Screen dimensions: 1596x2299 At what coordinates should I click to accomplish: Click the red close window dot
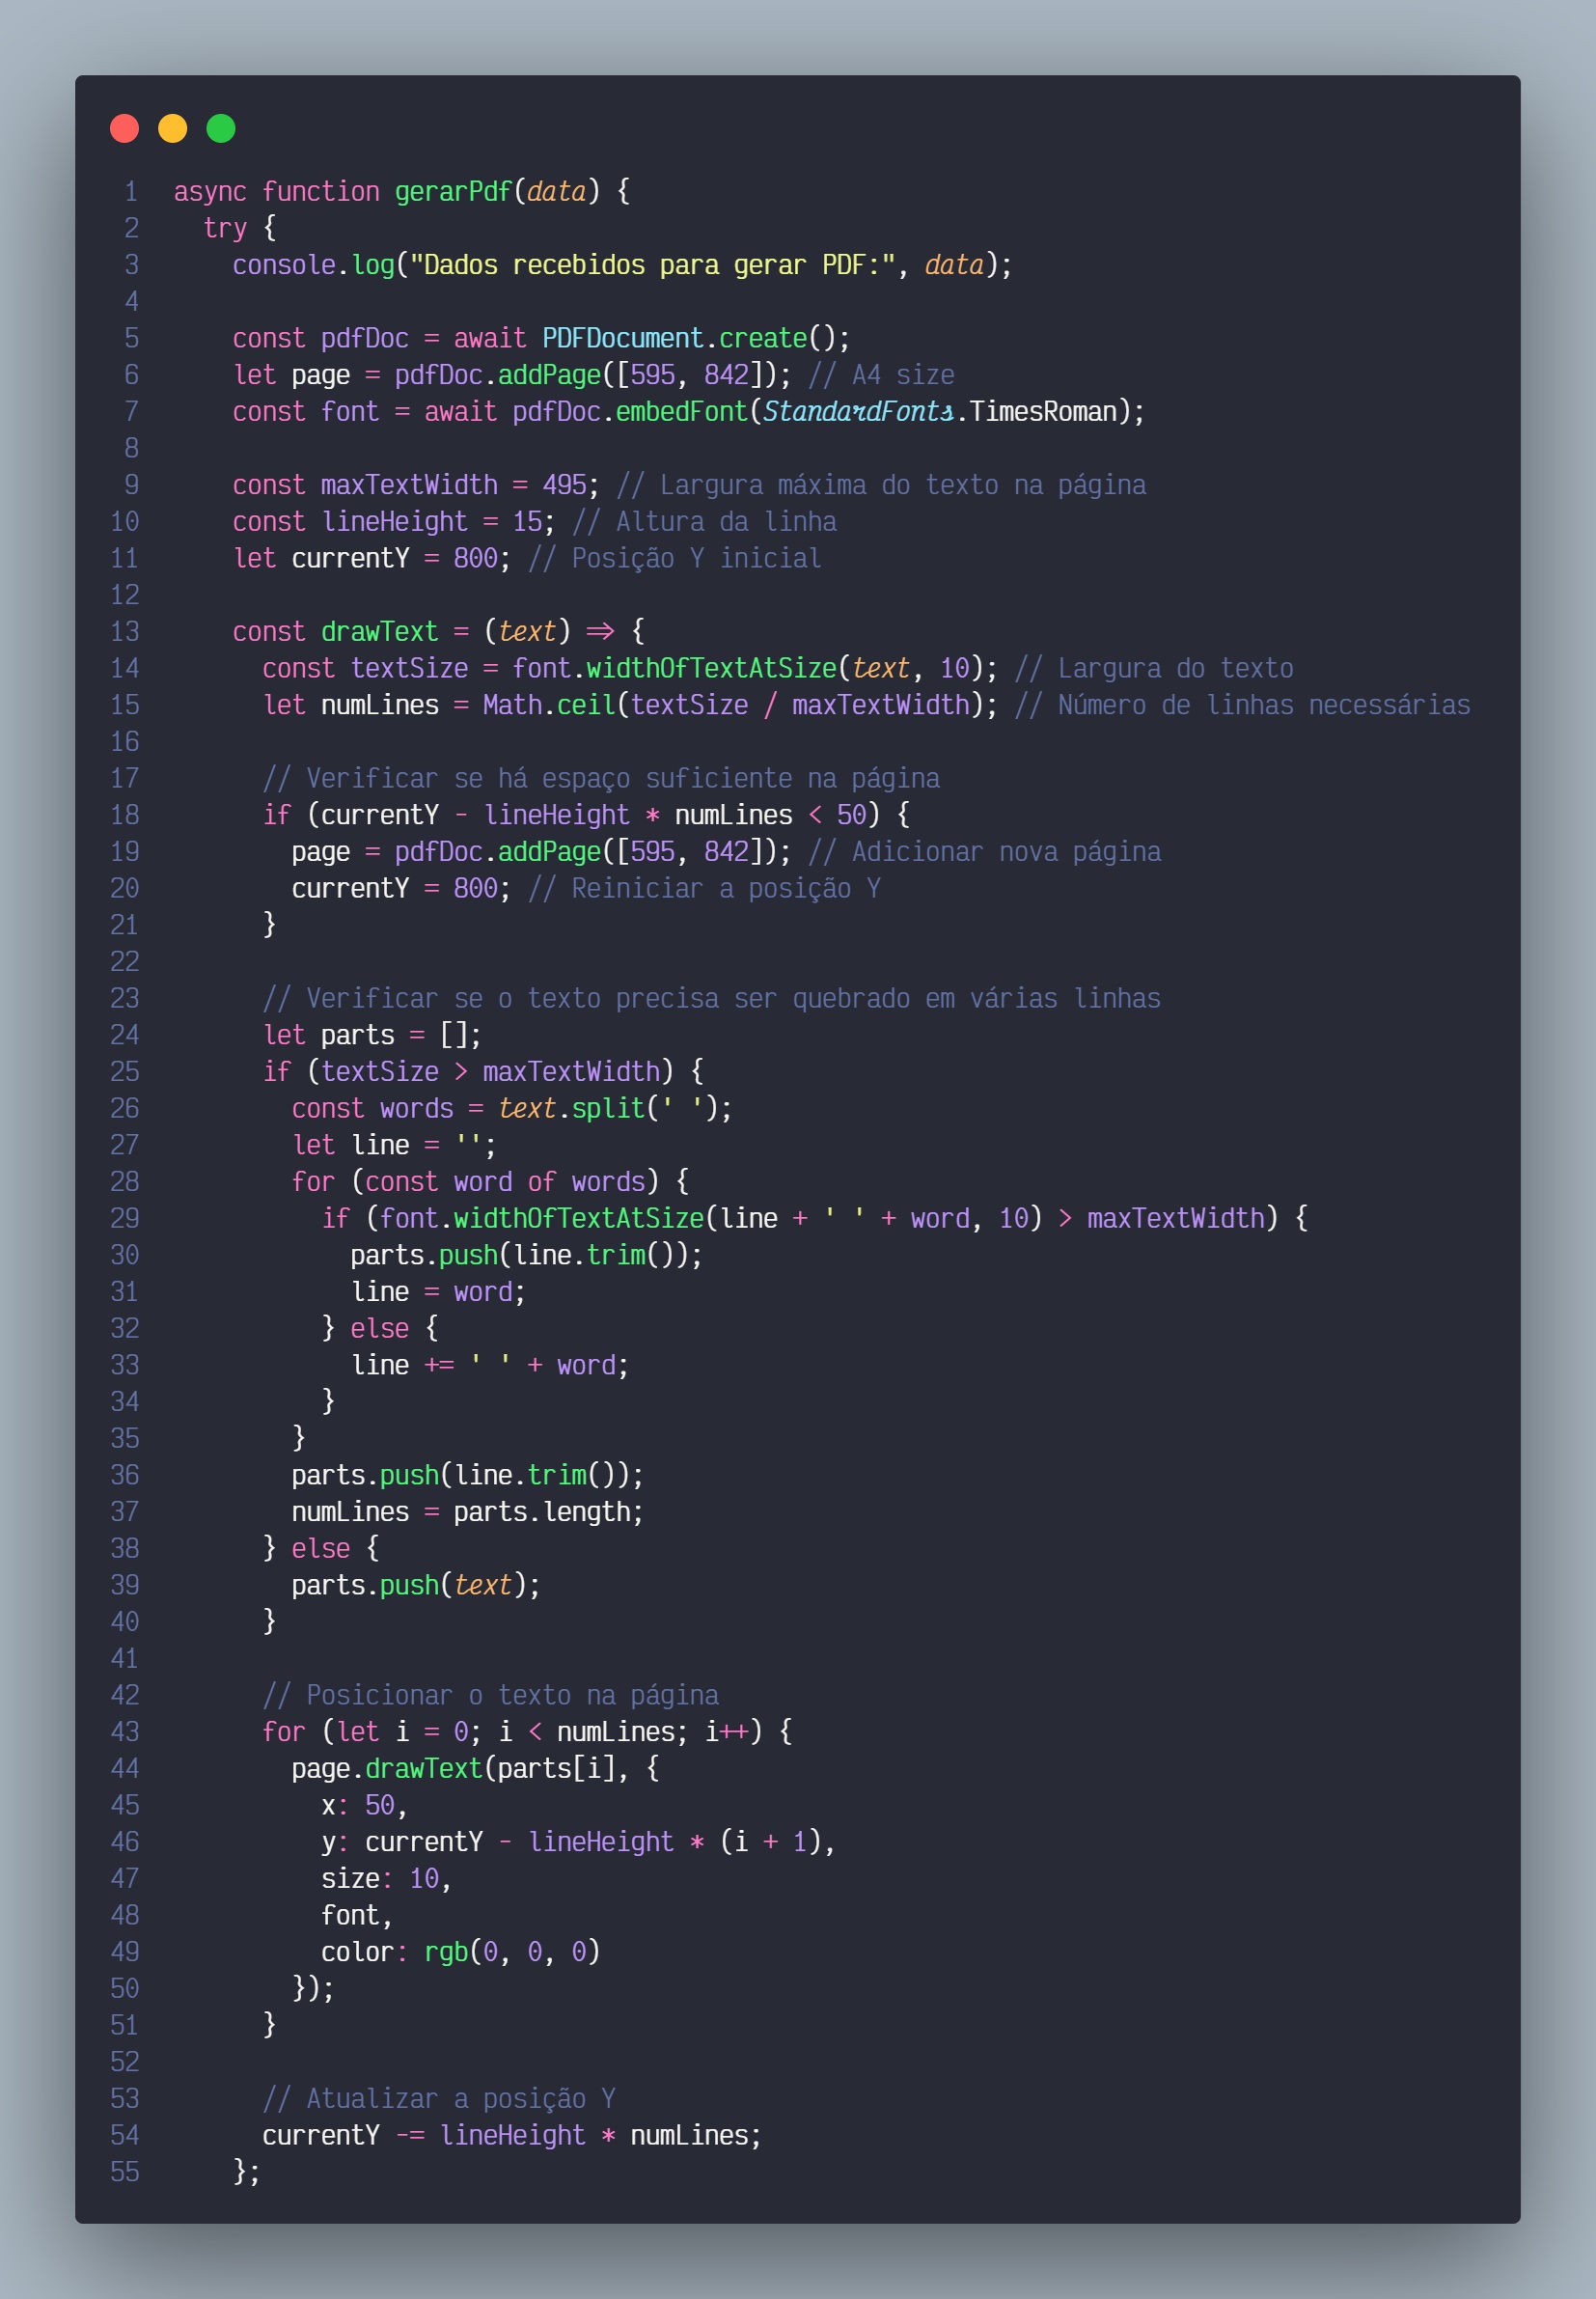124,129
